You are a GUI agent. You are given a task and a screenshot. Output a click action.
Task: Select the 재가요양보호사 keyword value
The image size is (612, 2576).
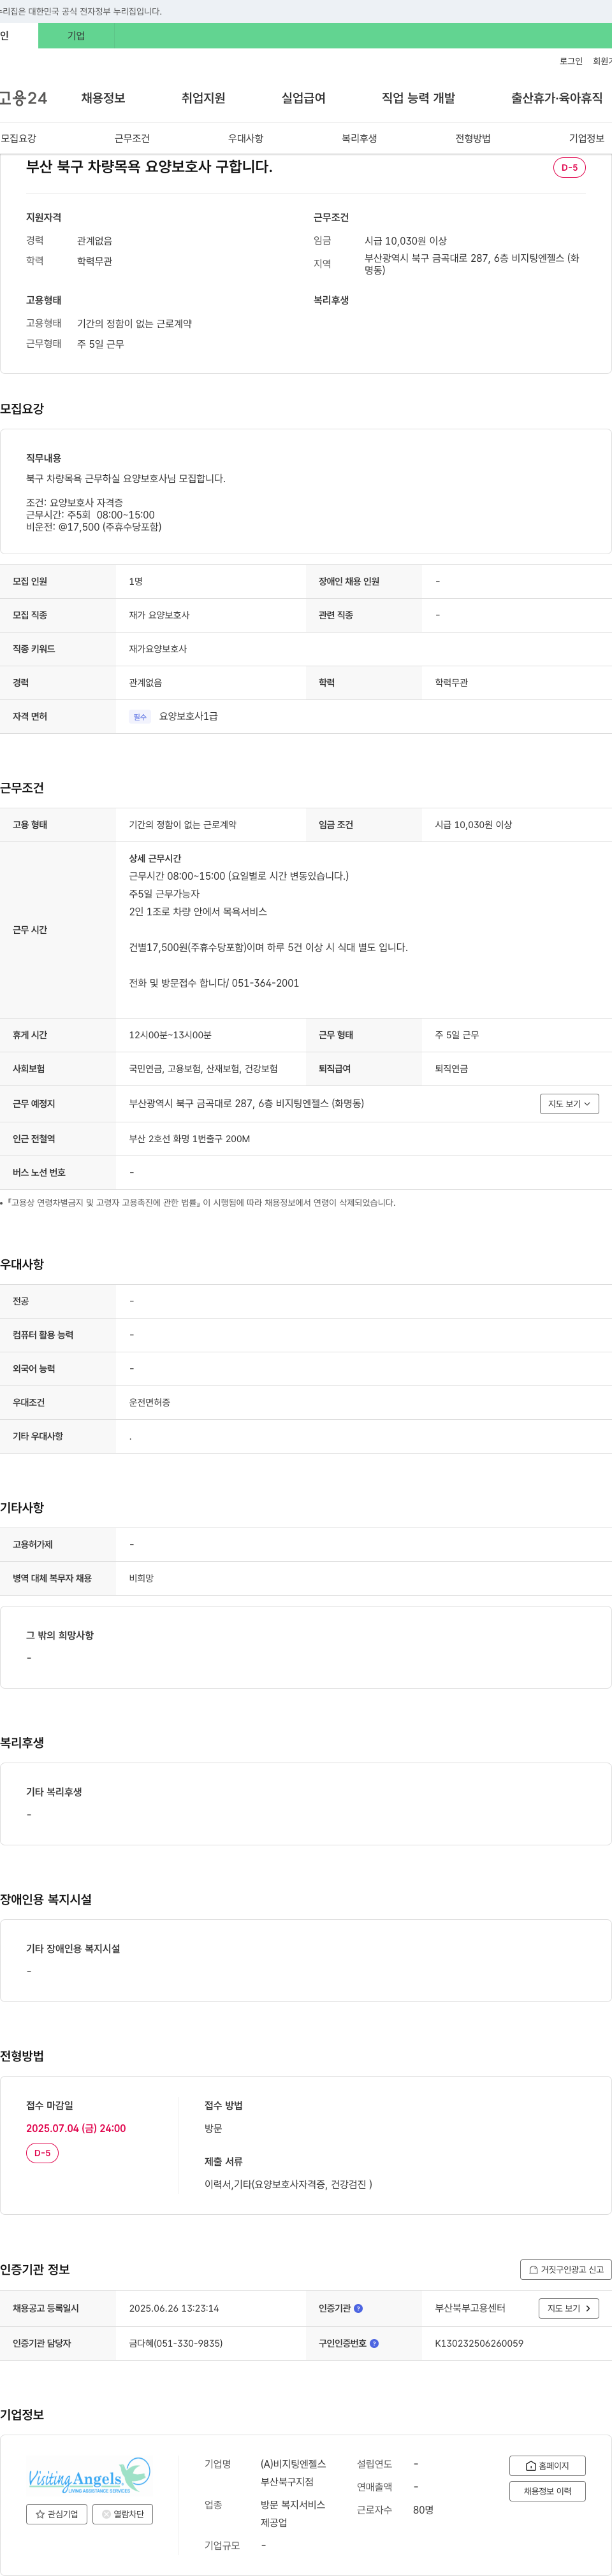[x=158, y=650]
